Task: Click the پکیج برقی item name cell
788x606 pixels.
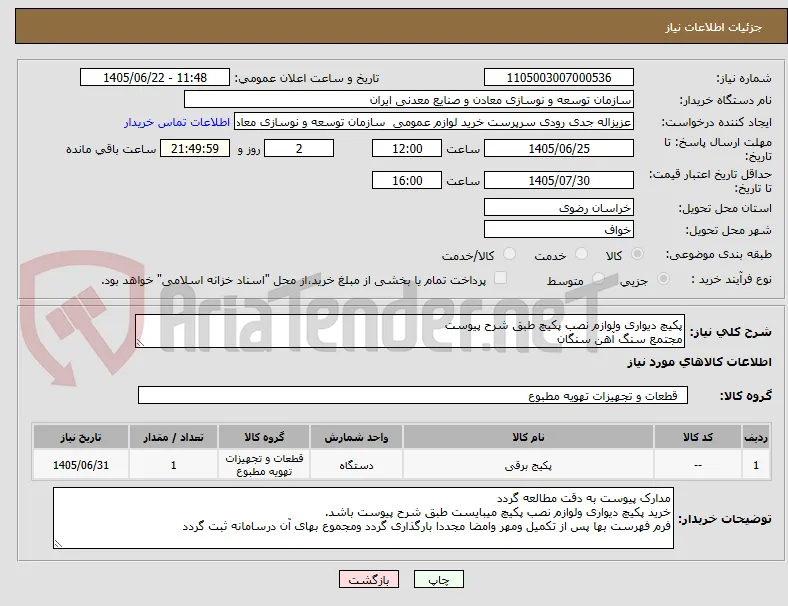Action: pos(528,465)
